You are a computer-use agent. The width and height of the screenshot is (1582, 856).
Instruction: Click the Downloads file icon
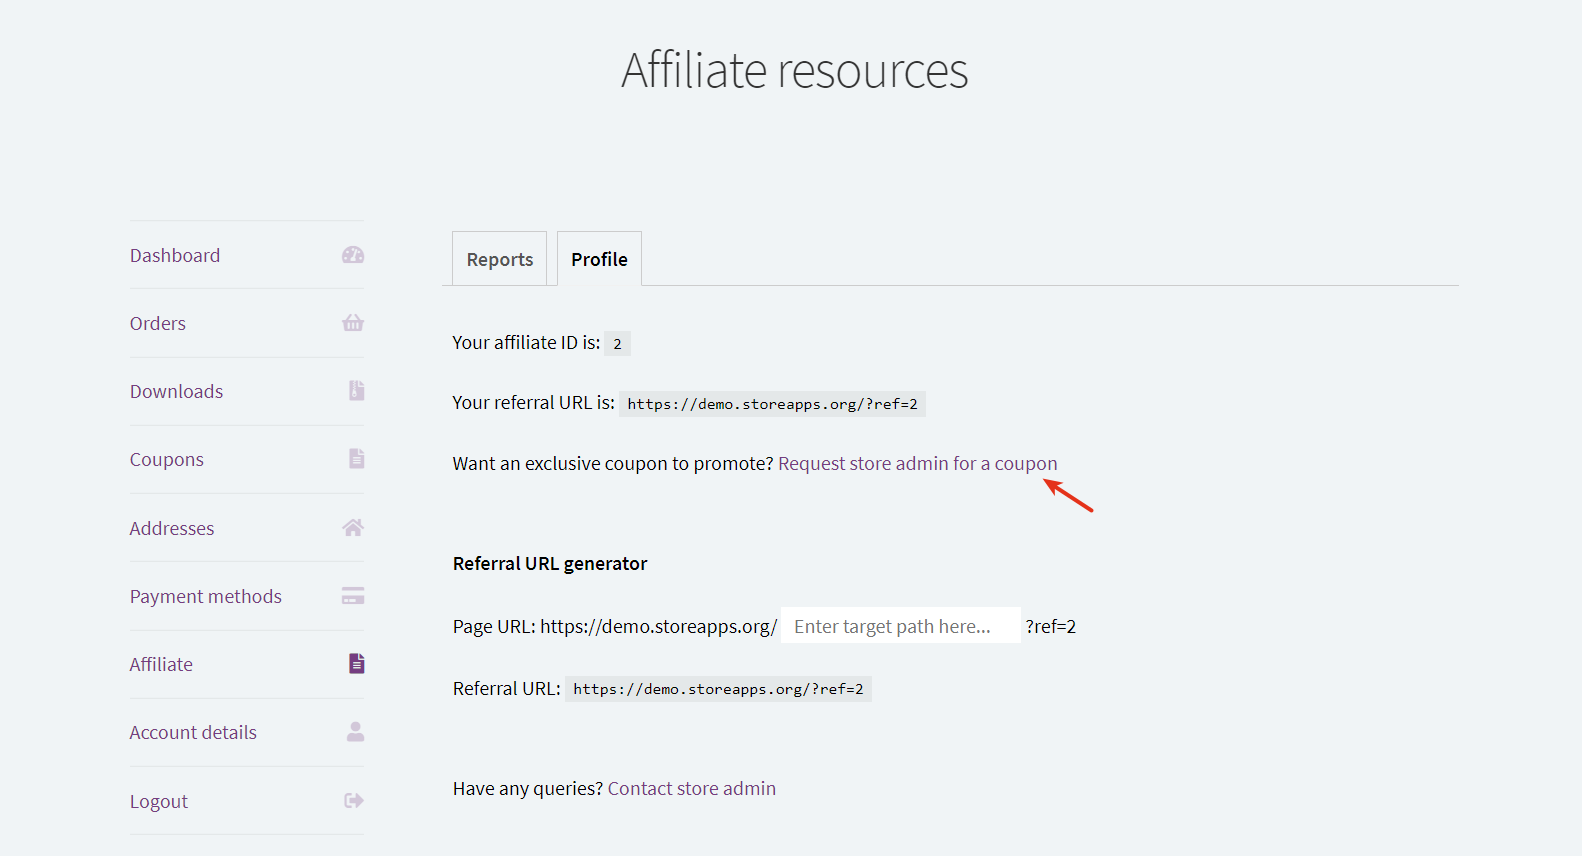tap(356, 391)
